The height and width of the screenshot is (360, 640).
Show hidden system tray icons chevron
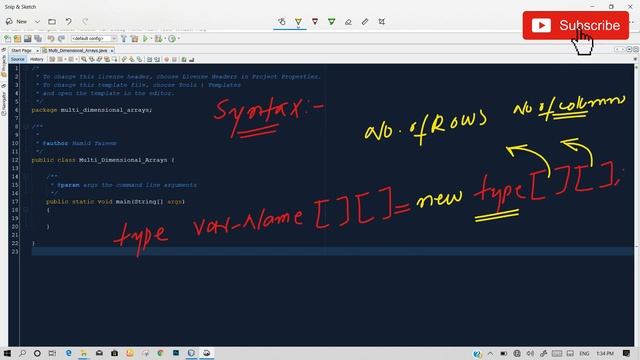[x=490, y=353]
